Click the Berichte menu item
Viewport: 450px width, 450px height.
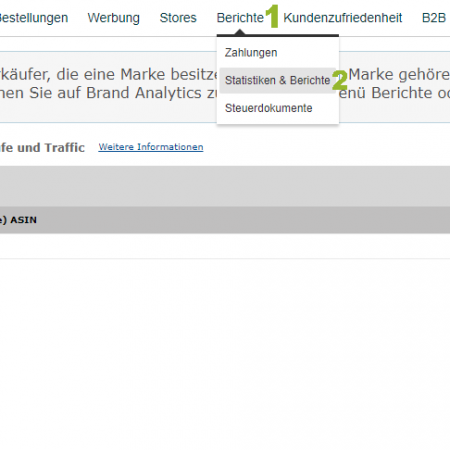(240, 18)
